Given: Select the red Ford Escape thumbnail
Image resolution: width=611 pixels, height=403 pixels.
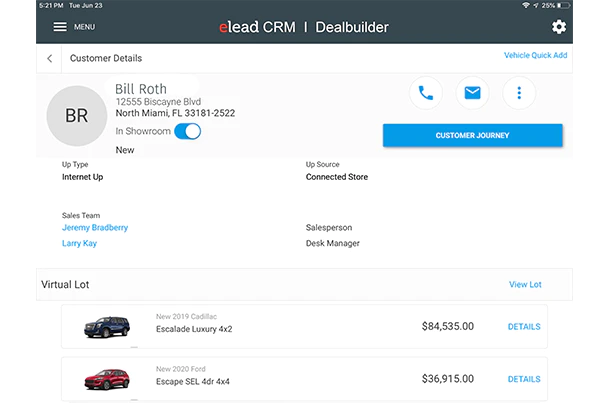Looking at the screenshot, I should tap(107, 380).
